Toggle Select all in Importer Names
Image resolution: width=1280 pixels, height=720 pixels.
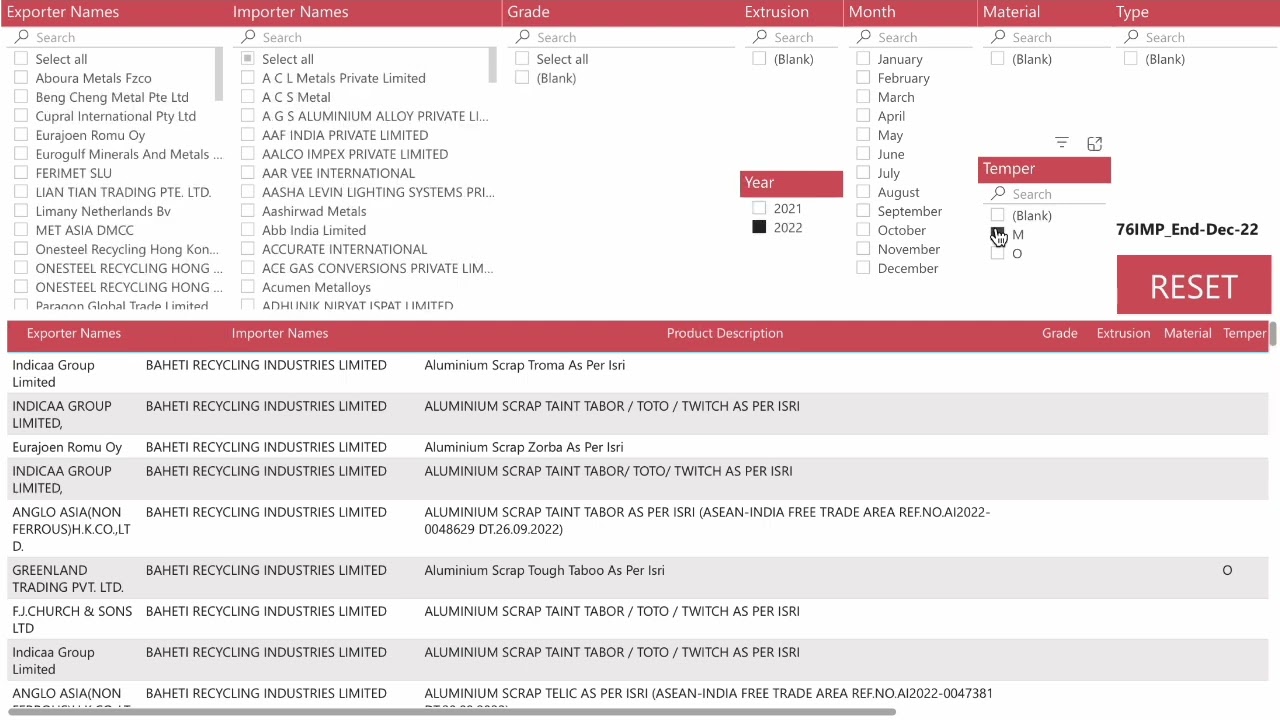point(247,59)
